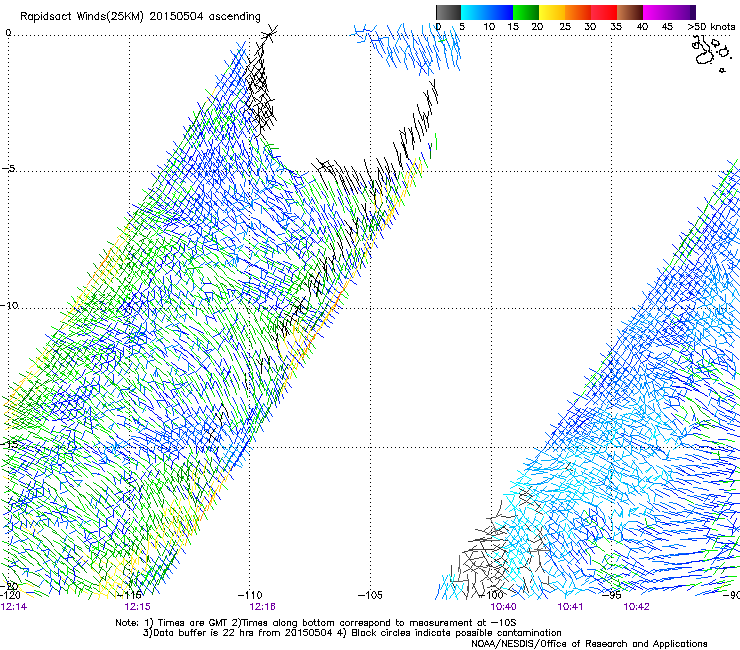Click the legend label '>50 knots'
Screen dimensions: 740x650
[711, 26]
